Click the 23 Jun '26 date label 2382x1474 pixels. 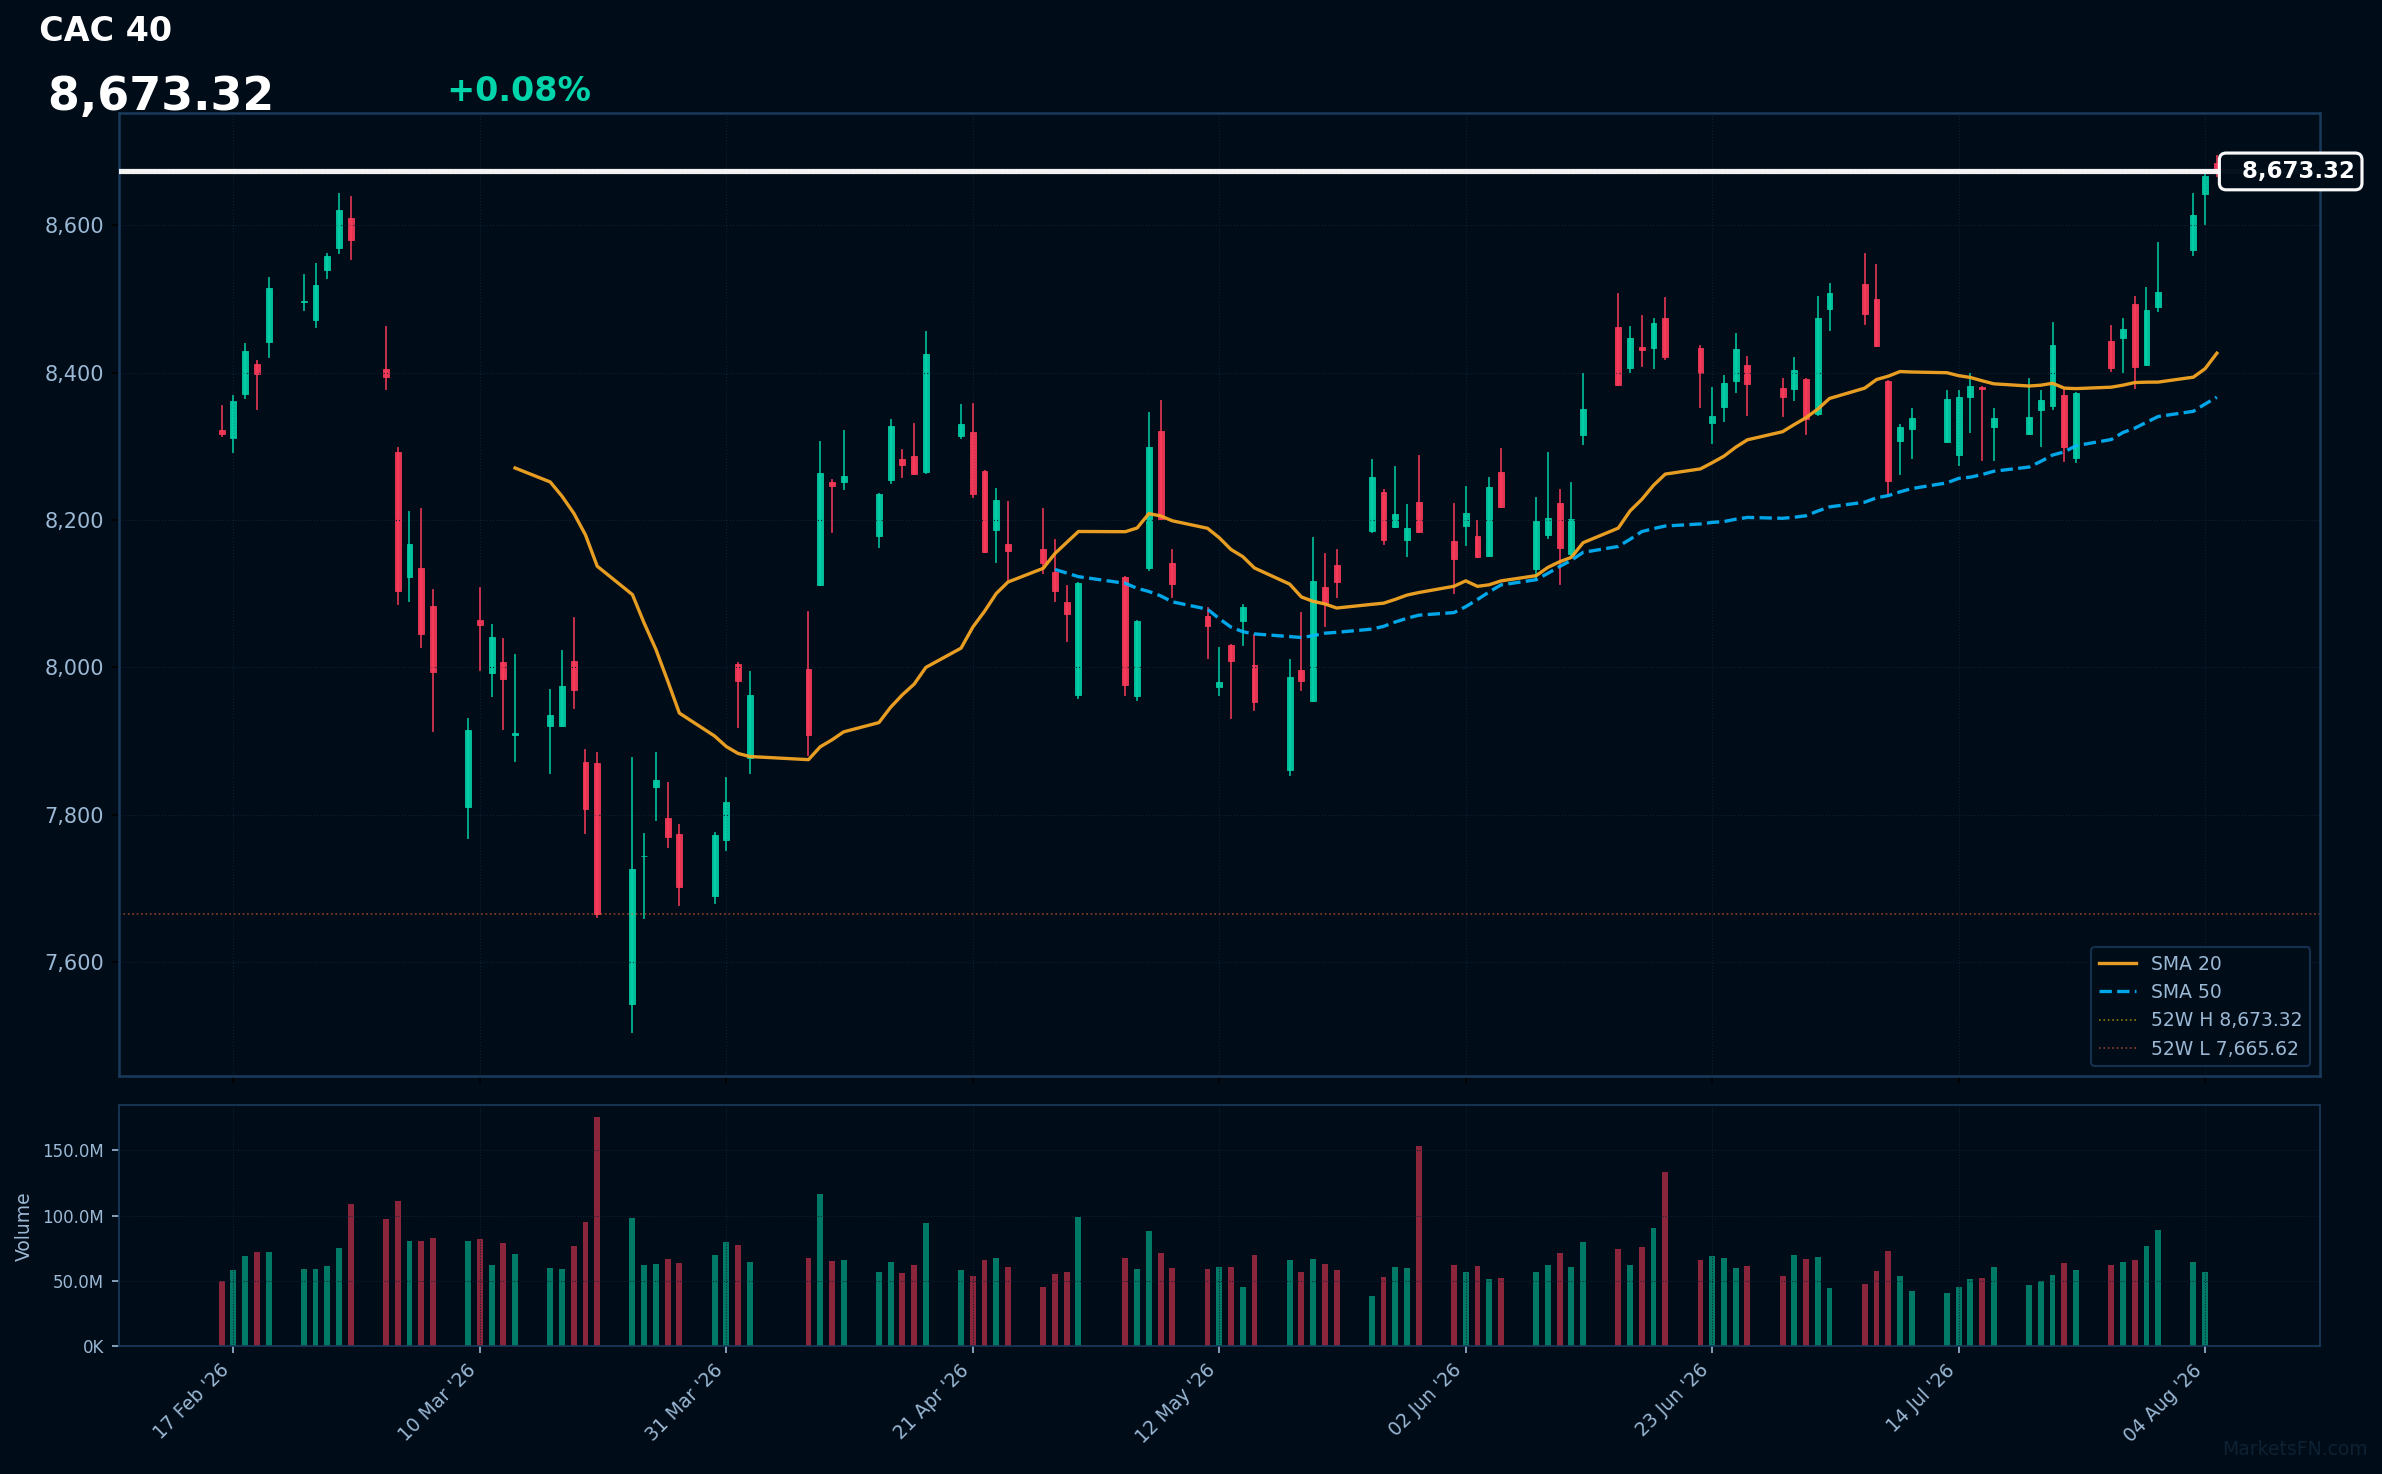1670,1400
